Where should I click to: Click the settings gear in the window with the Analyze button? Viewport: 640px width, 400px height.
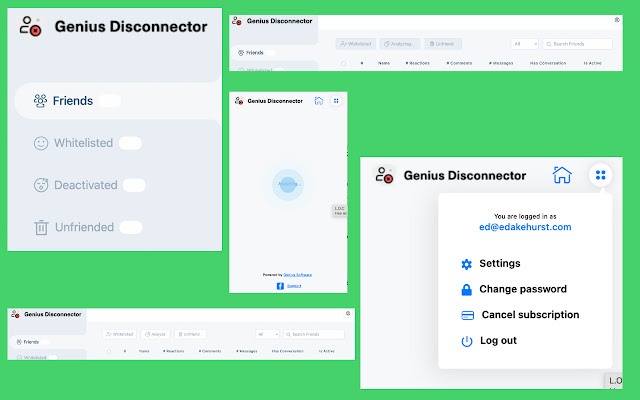[348, 313]
